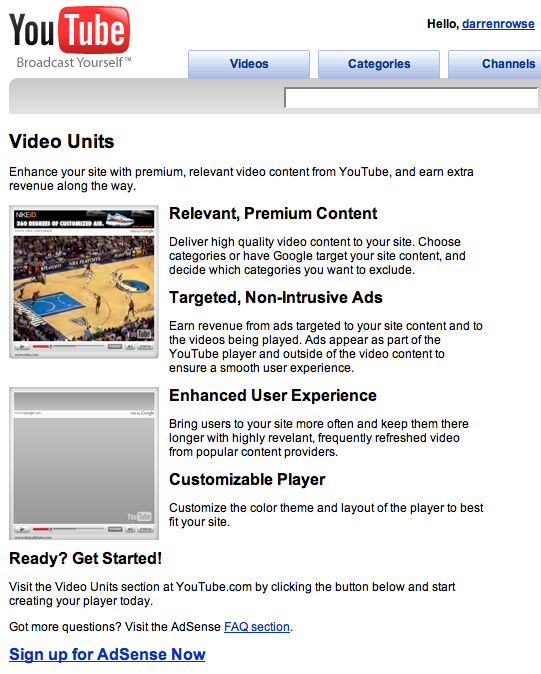Switch to the Categories tab
The image size is (541, 674).
tap(379, 64)
